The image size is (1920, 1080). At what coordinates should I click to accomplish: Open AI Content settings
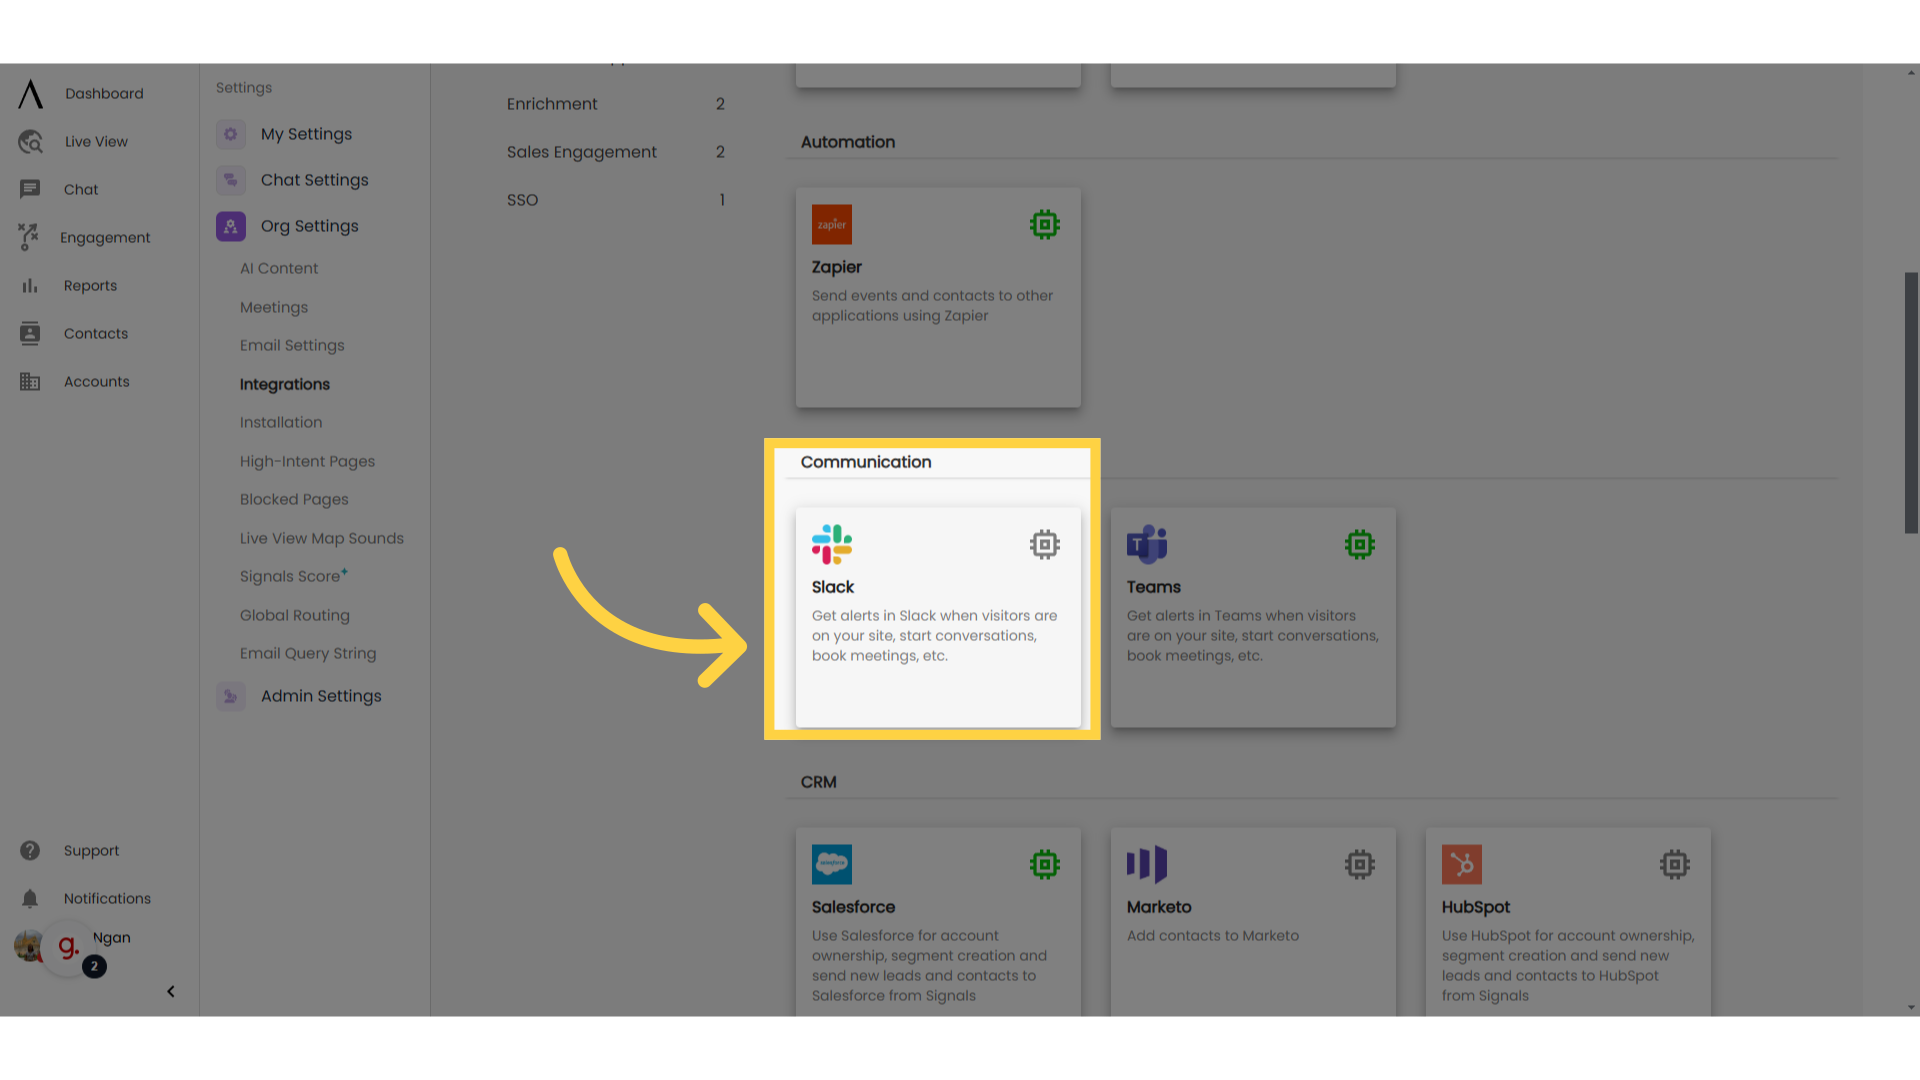coord(279,269)
